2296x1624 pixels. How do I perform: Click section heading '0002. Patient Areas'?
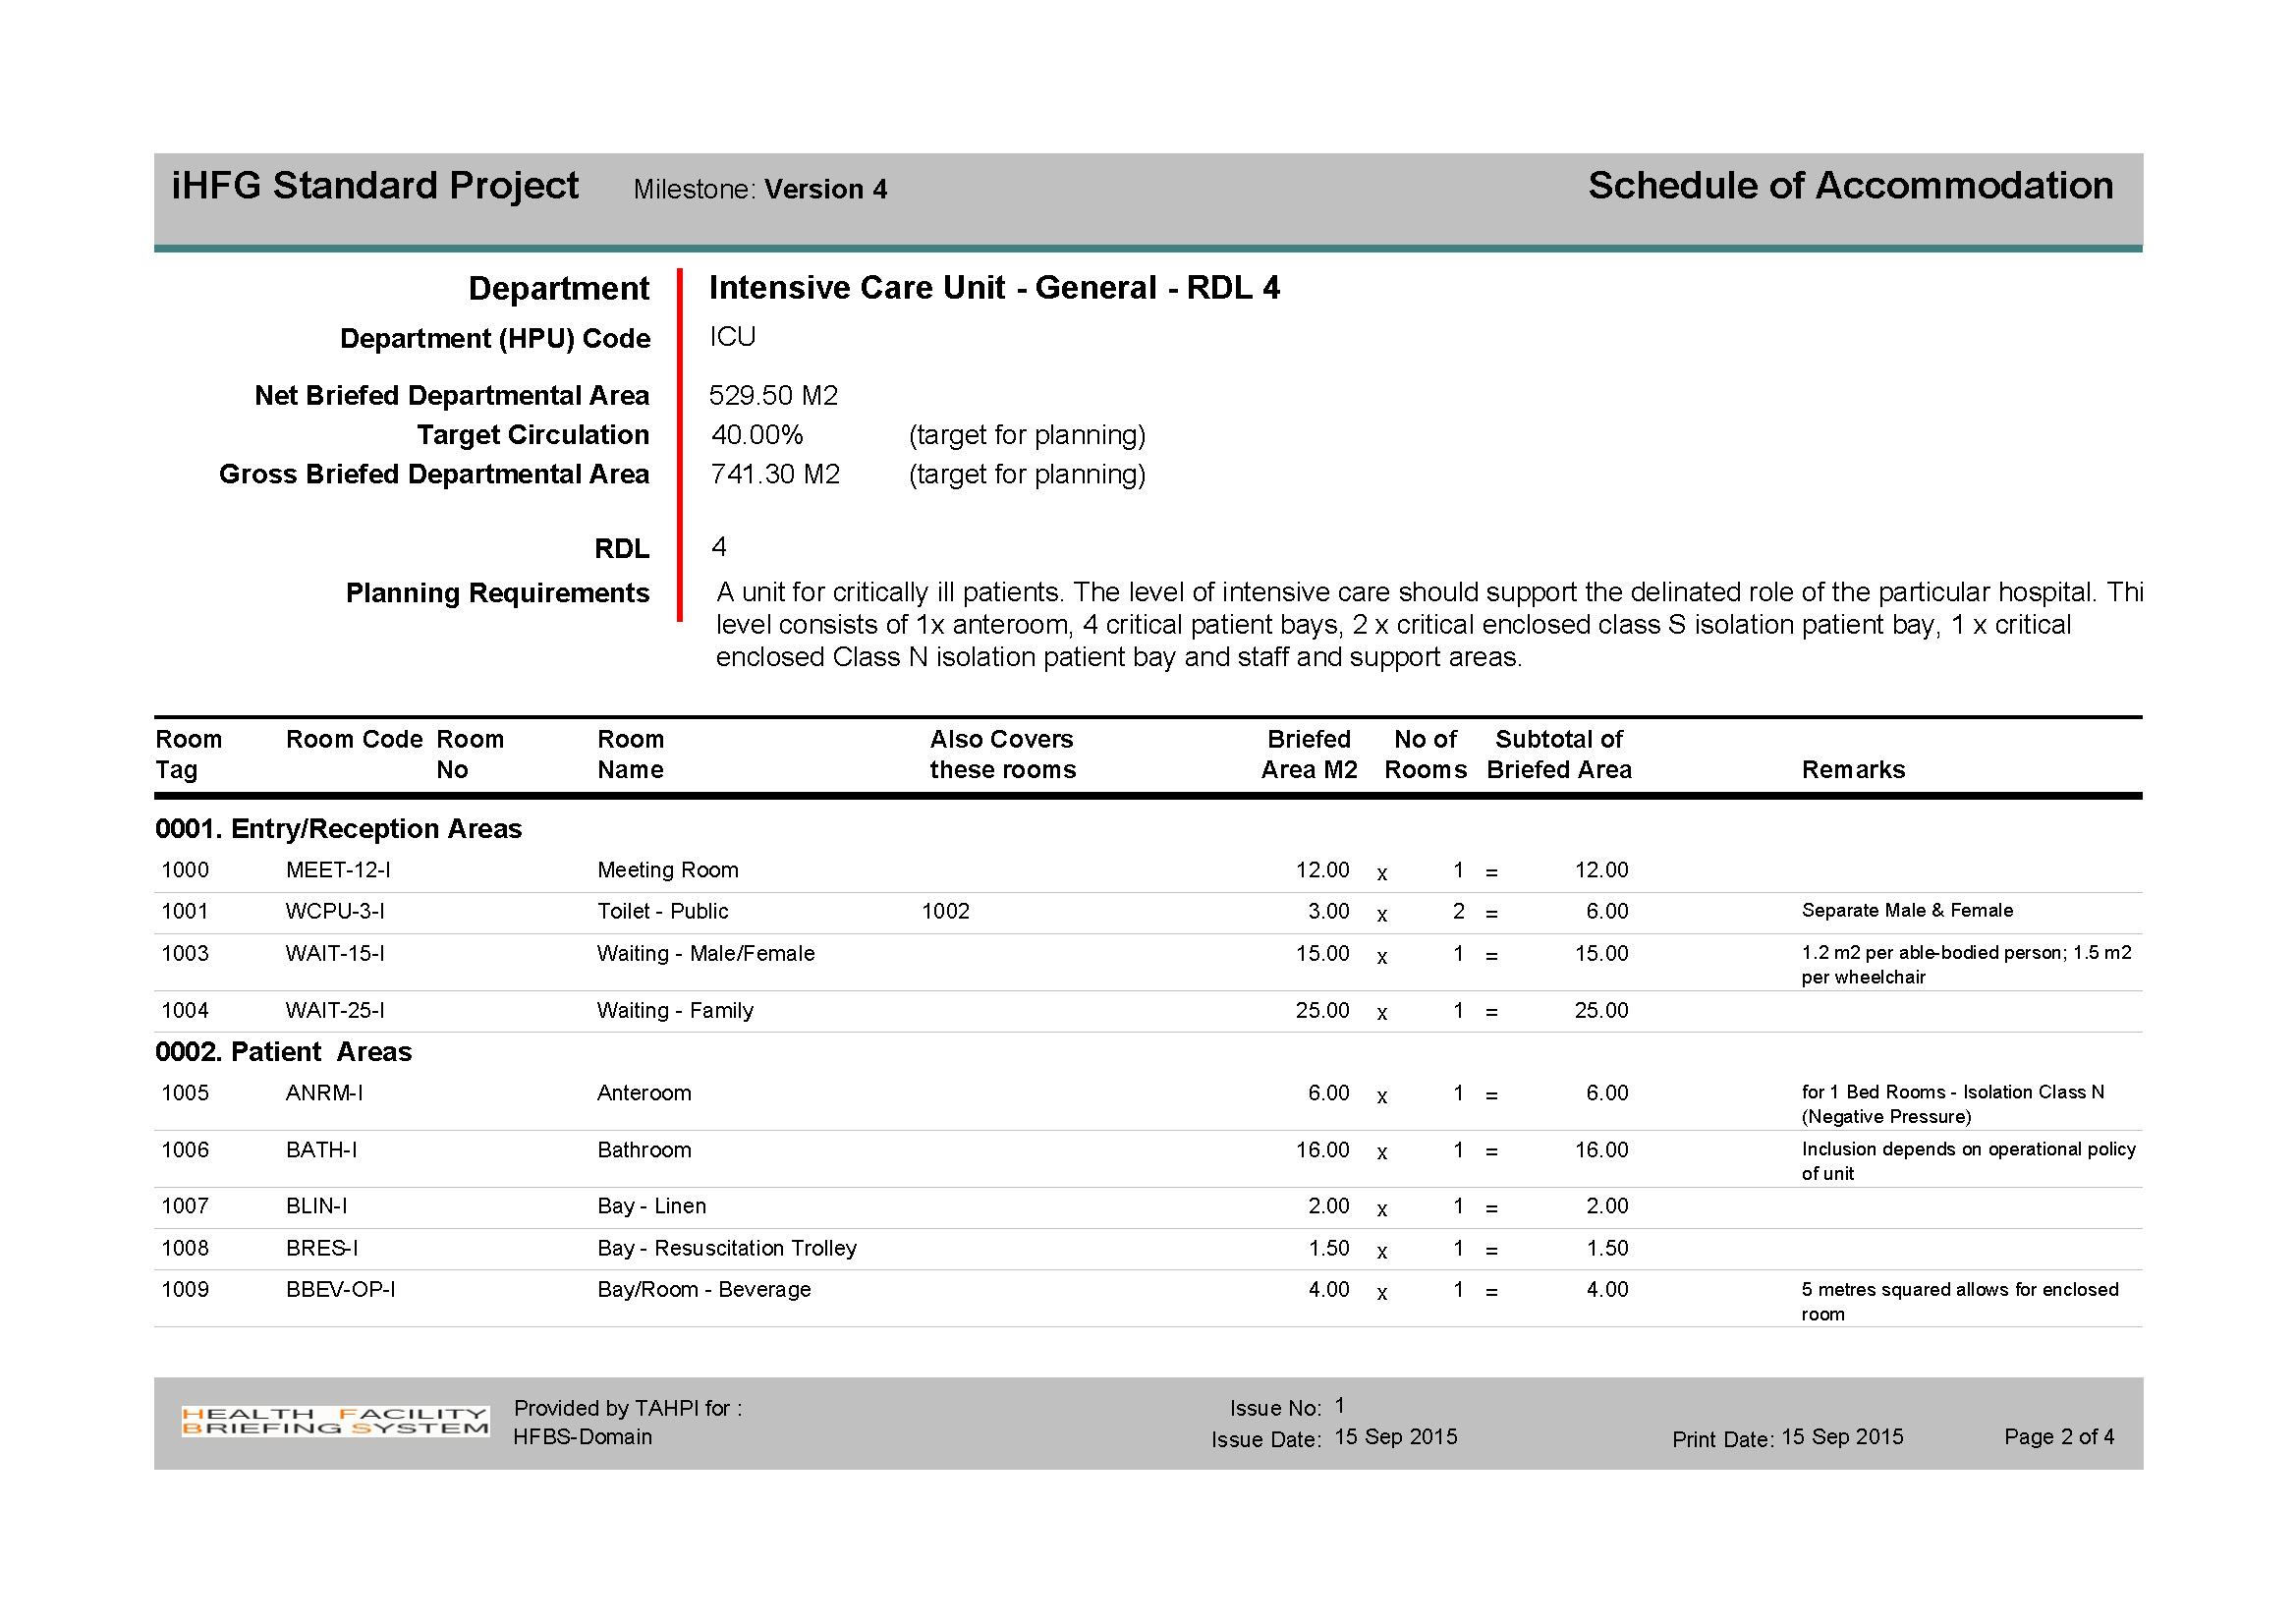coord(283,1052)
